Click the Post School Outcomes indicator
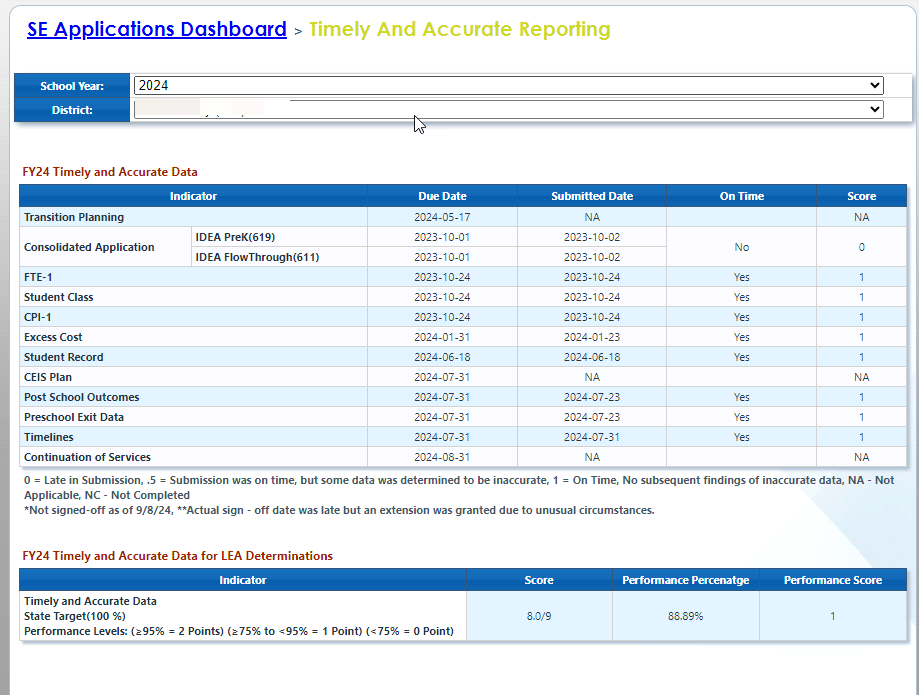 81,397
